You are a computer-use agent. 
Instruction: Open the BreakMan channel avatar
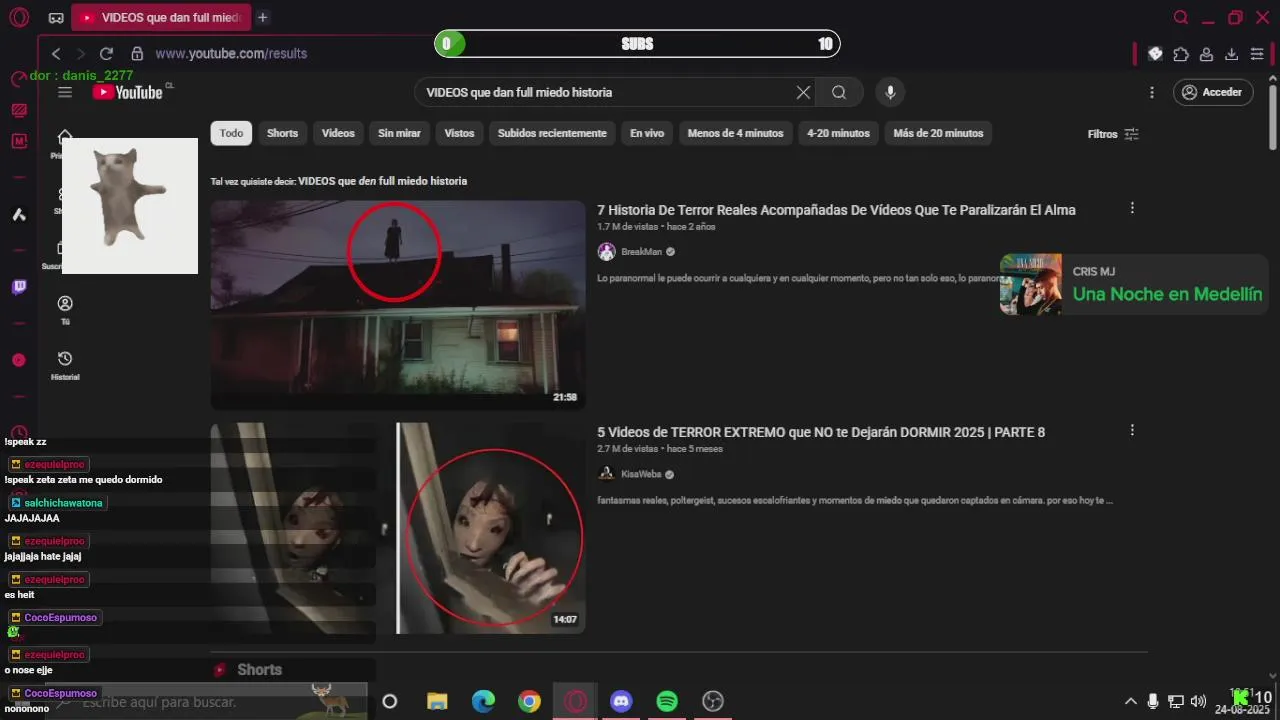[606, 252]
